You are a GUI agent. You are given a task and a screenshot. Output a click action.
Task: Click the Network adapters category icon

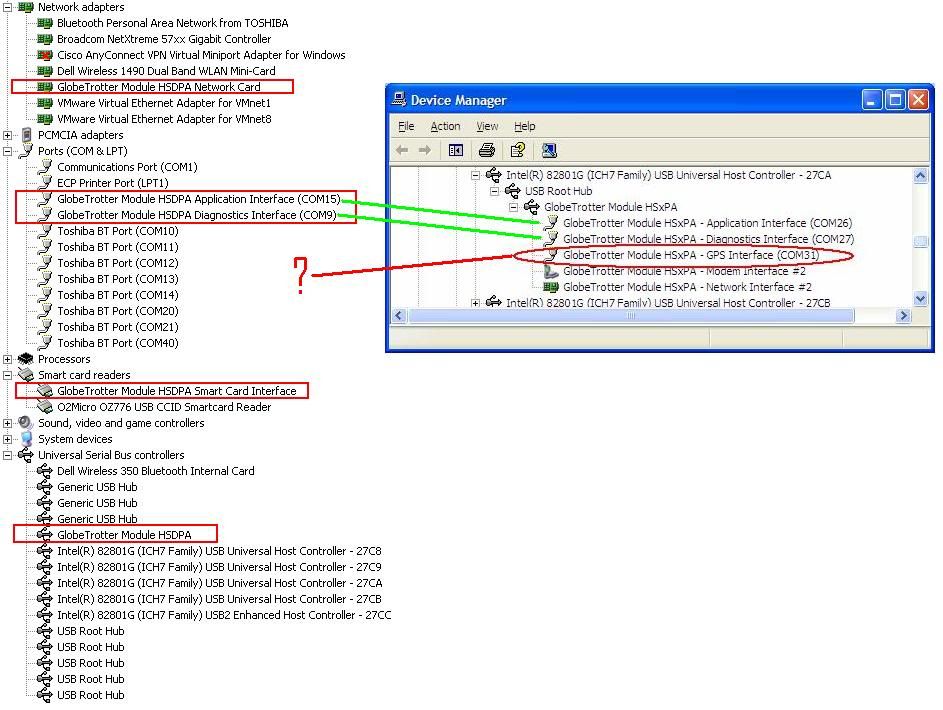(x=25, y=7)
